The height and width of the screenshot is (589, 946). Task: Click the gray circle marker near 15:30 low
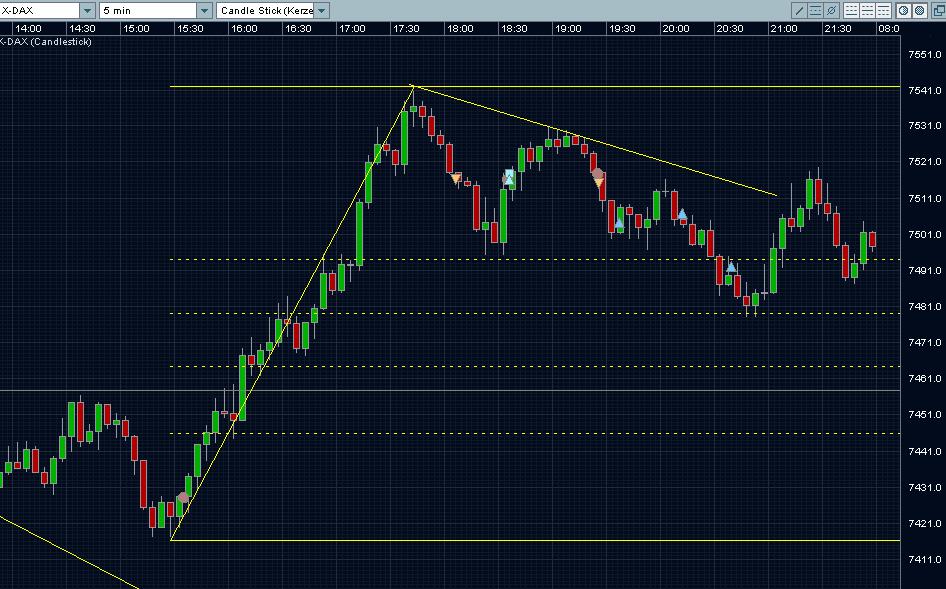(183, 497)
